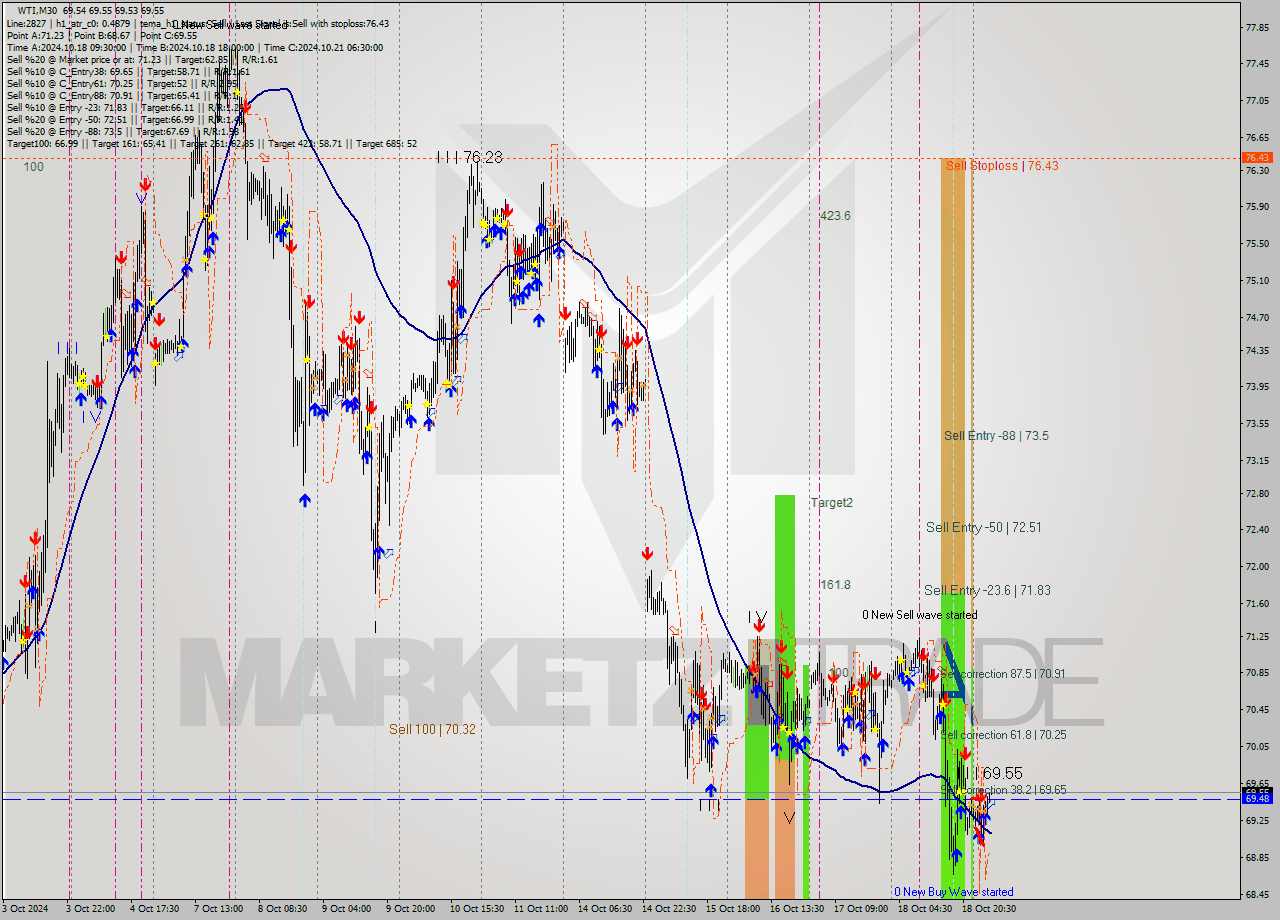The width and height of the screenshot is (1280, 920).
Task: Click the 'Sell correction 61.8 | 70.25' label
Action: pyautogui.click(x=1003, y=735)
